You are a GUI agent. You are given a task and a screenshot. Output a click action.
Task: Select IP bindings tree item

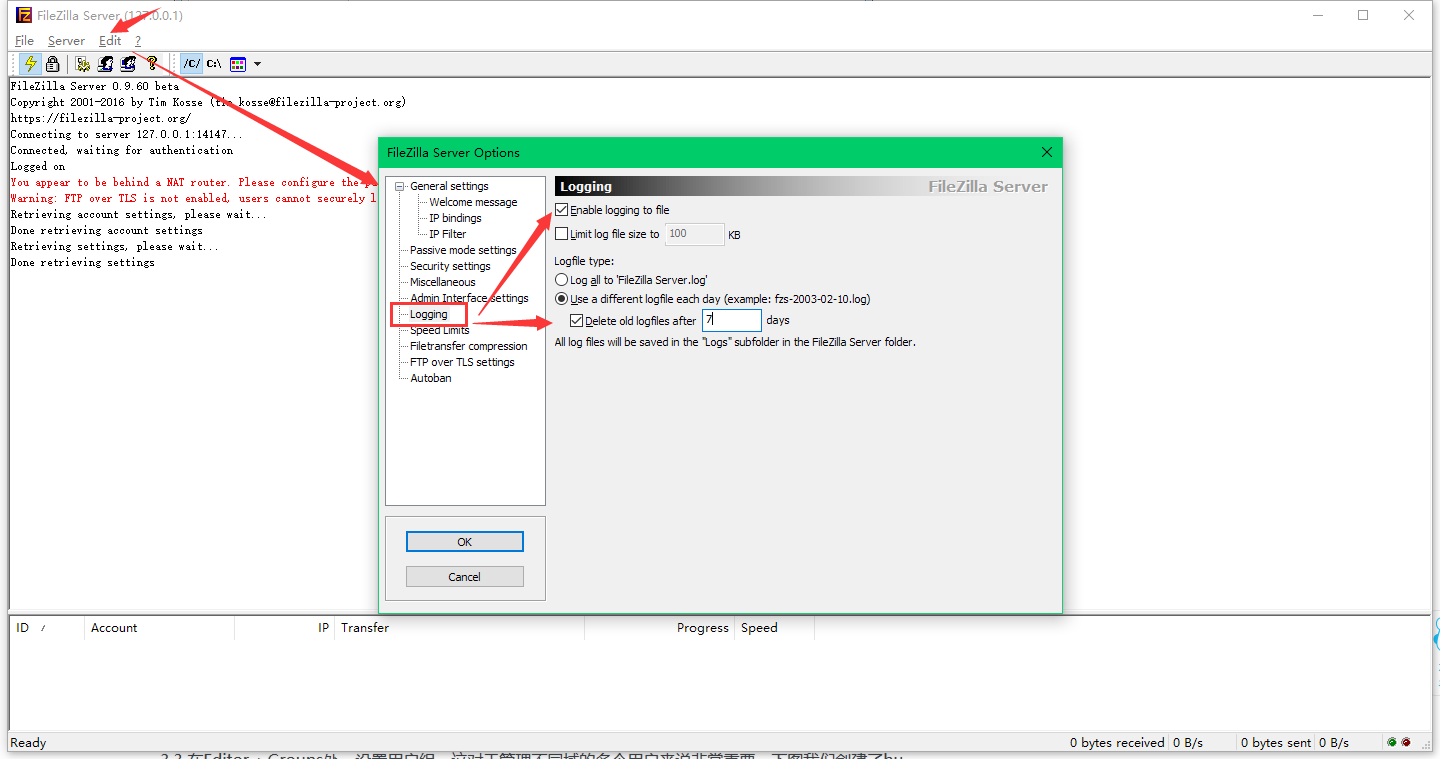click(455, 218)
